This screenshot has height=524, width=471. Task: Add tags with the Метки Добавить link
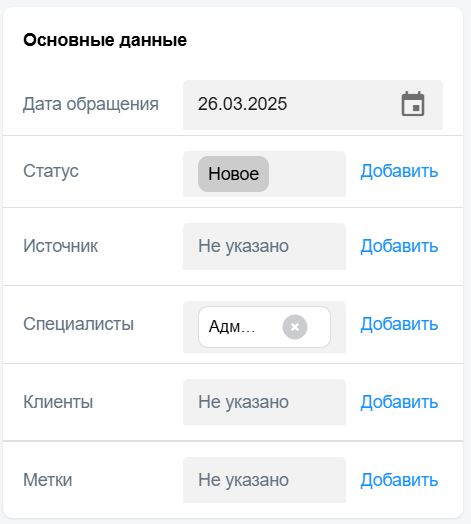click(399, 480)
